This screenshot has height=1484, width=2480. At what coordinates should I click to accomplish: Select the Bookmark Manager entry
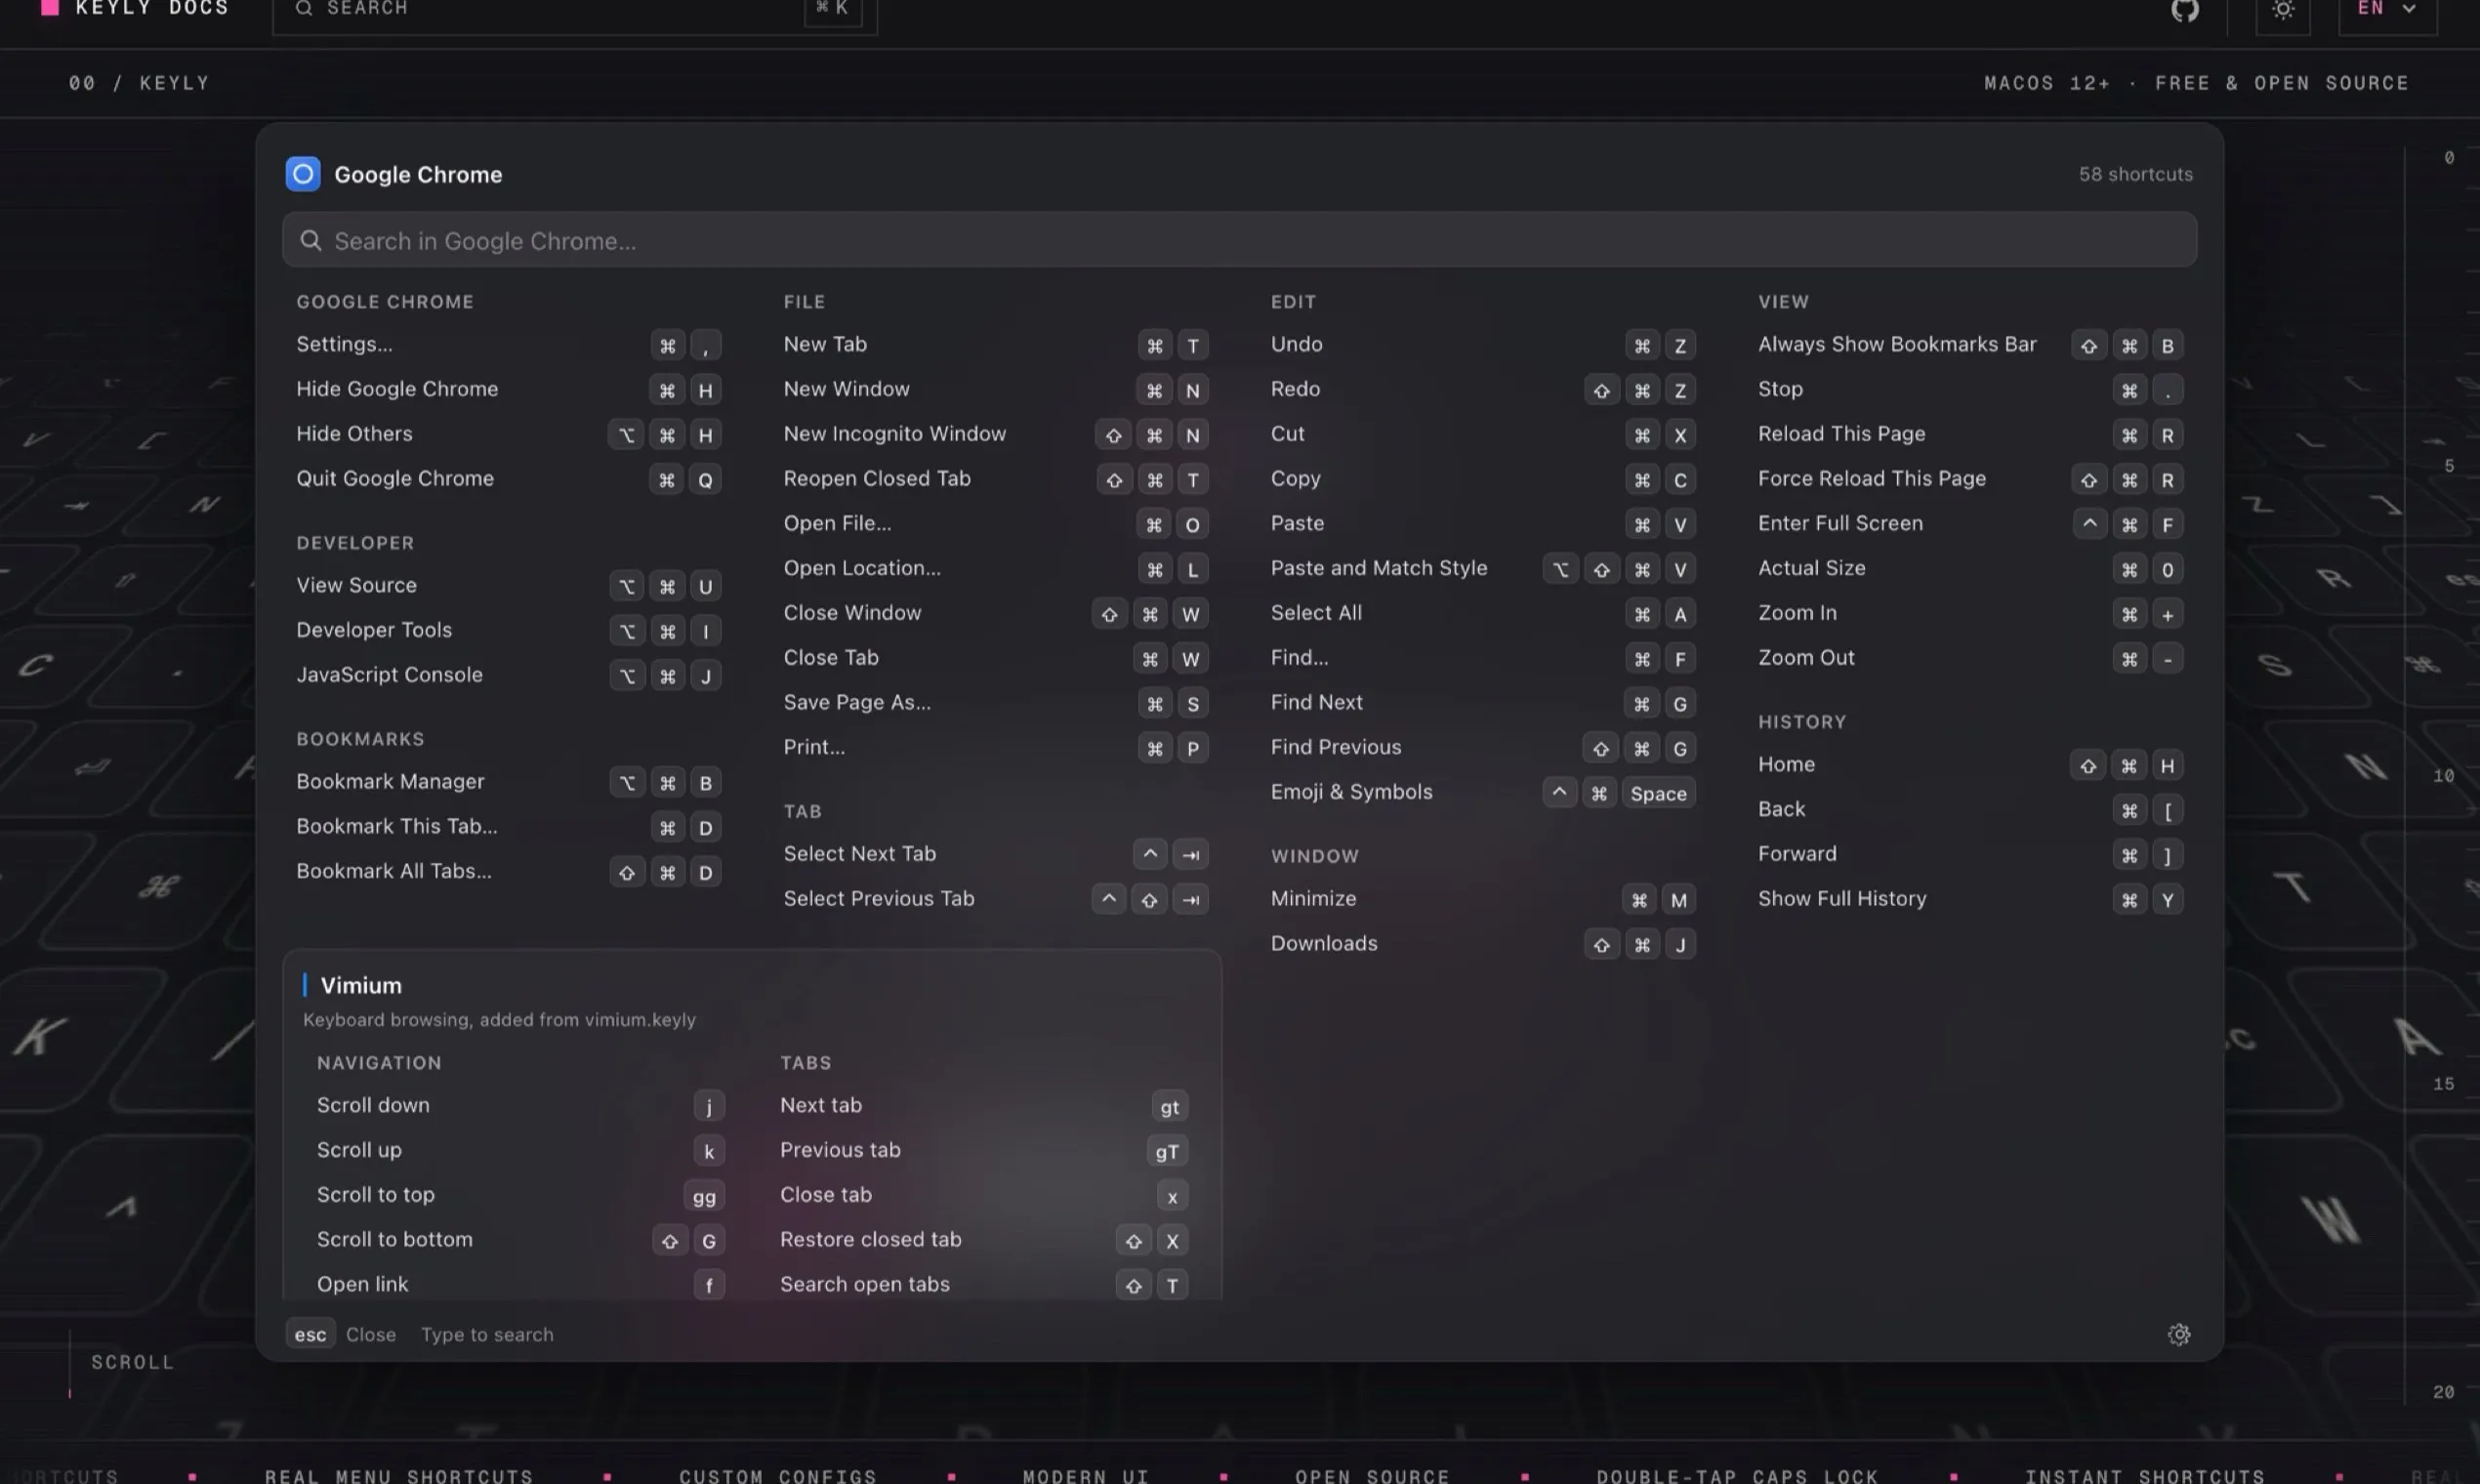coord(508,782)
